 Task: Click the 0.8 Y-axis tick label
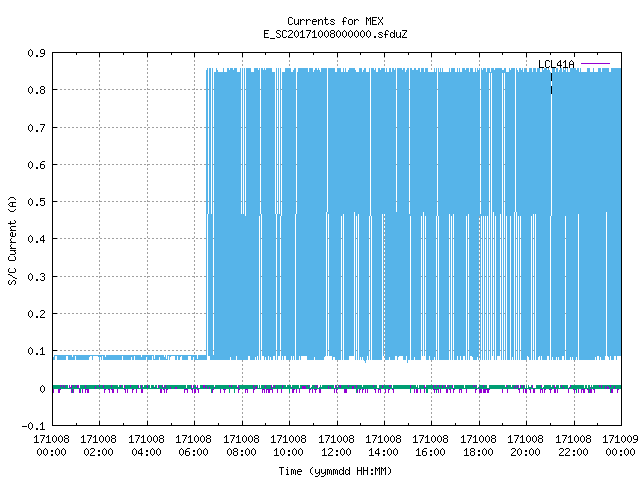pos(36,90)
